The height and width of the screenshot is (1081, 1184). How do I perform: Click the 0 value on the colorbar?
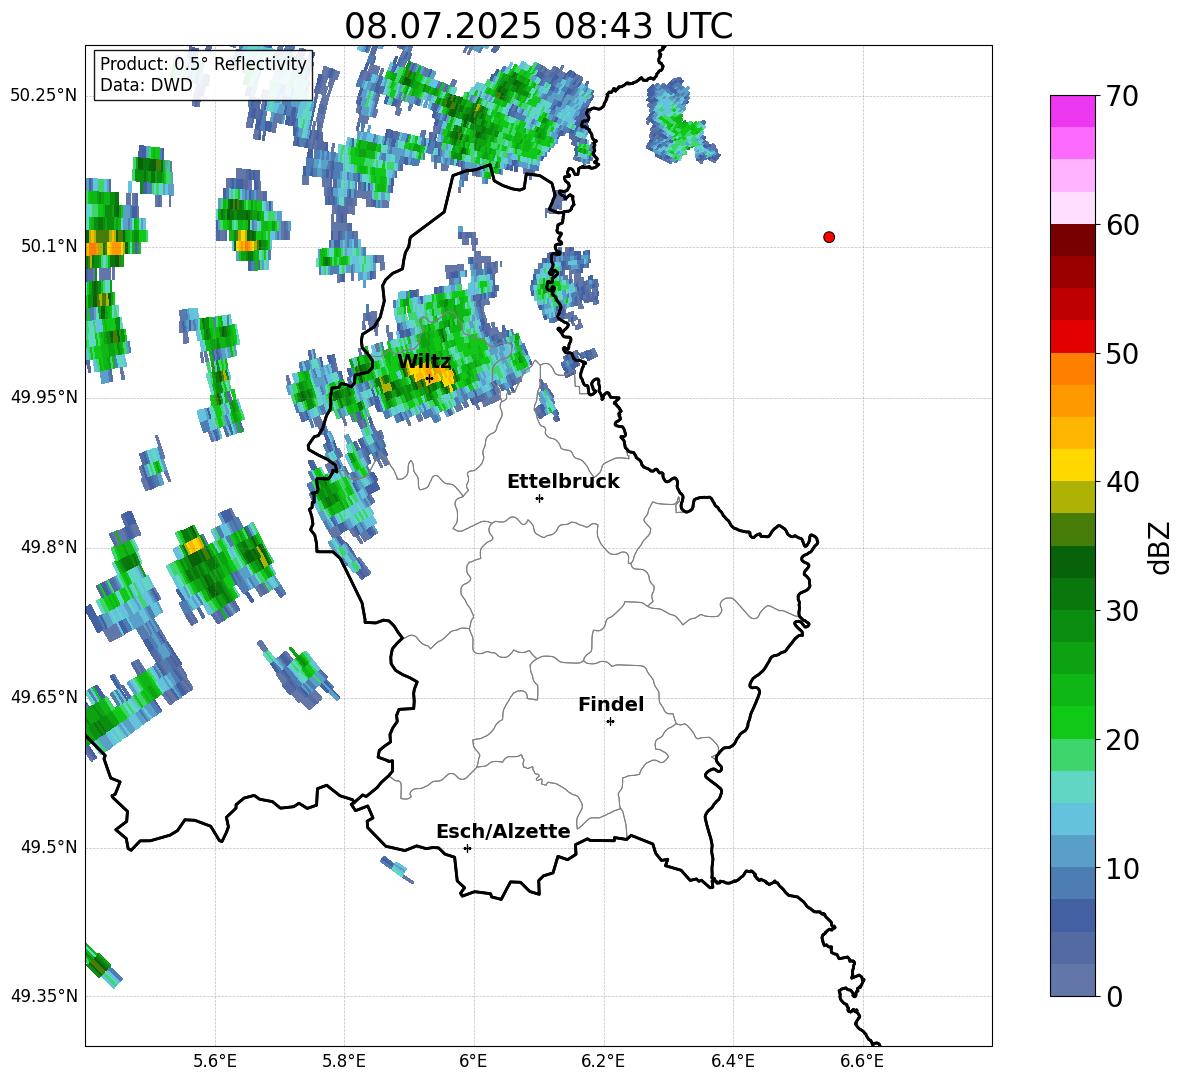coord(1115,996)
